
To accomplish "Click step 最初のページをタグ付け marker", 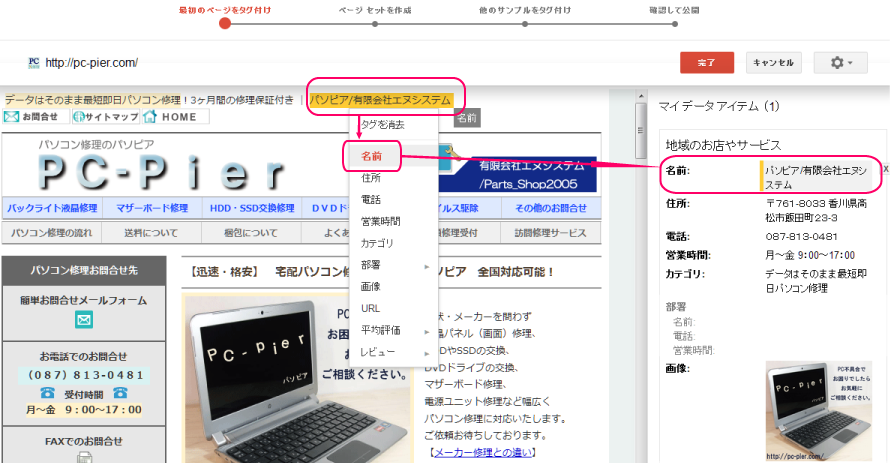I will tap(225, 24).
